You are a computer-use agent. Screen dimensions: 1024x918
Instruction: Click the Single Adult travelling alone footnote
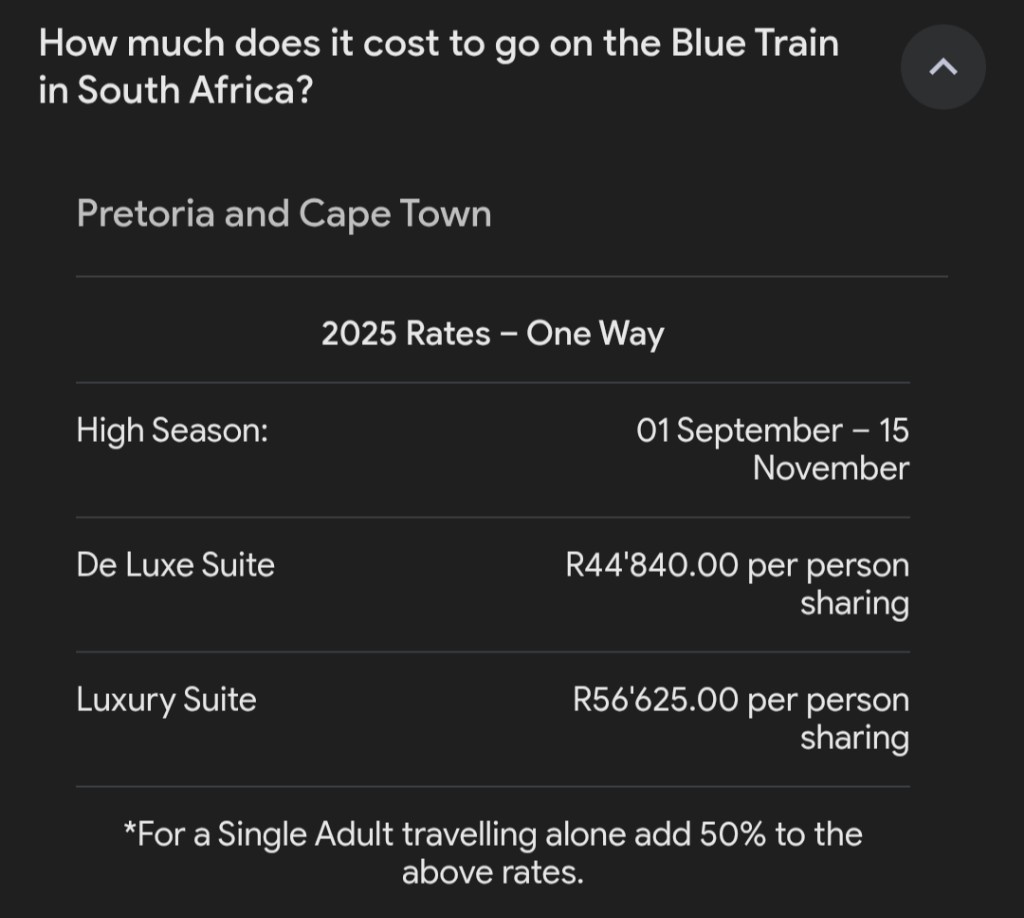coord(492,853)
